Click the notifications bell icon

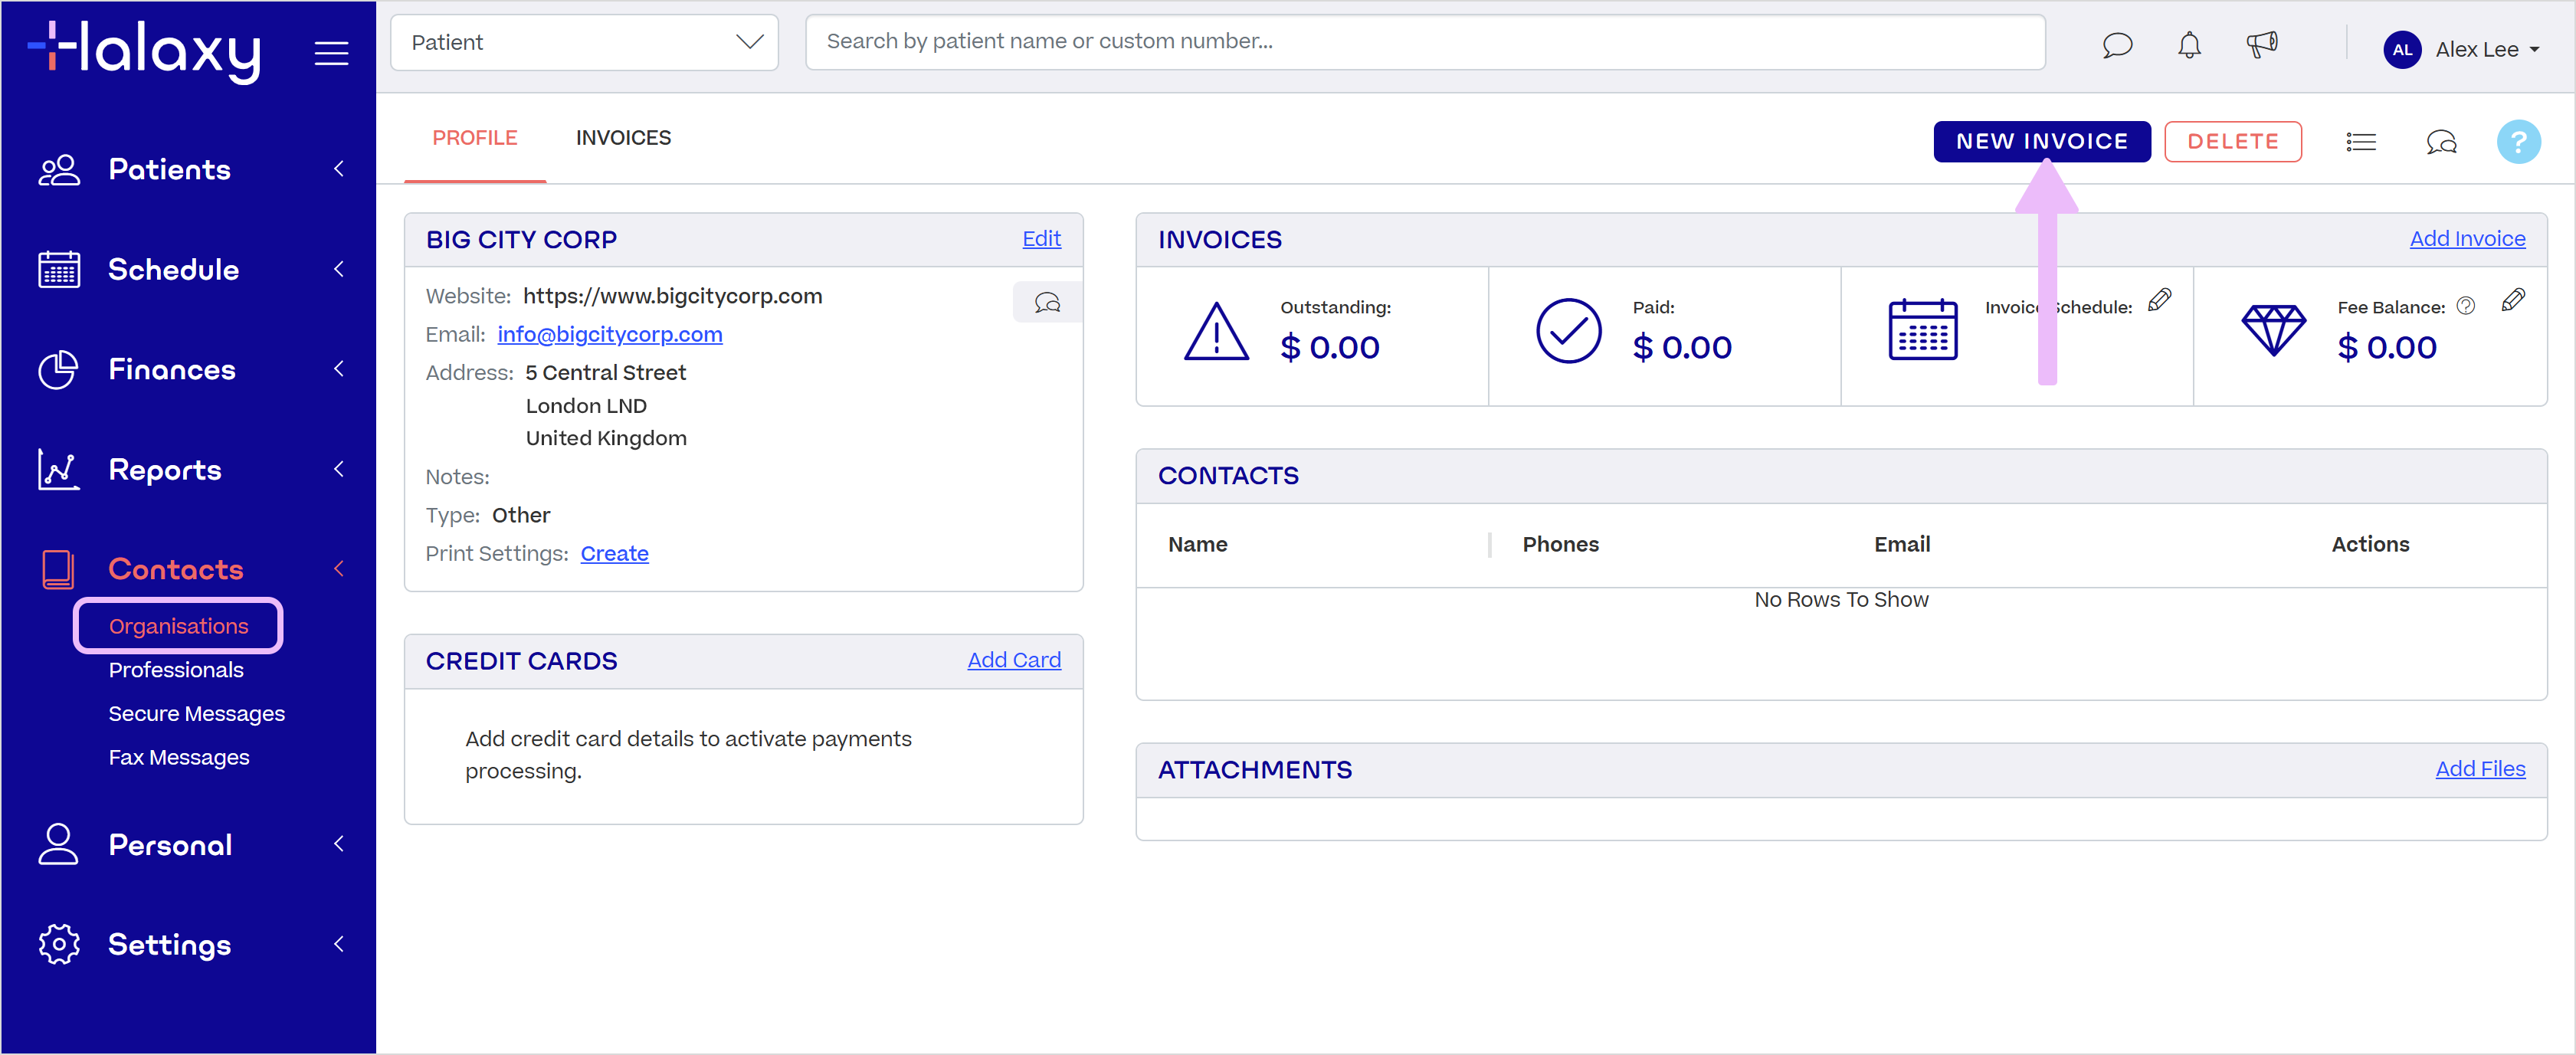click(2189, 45)
